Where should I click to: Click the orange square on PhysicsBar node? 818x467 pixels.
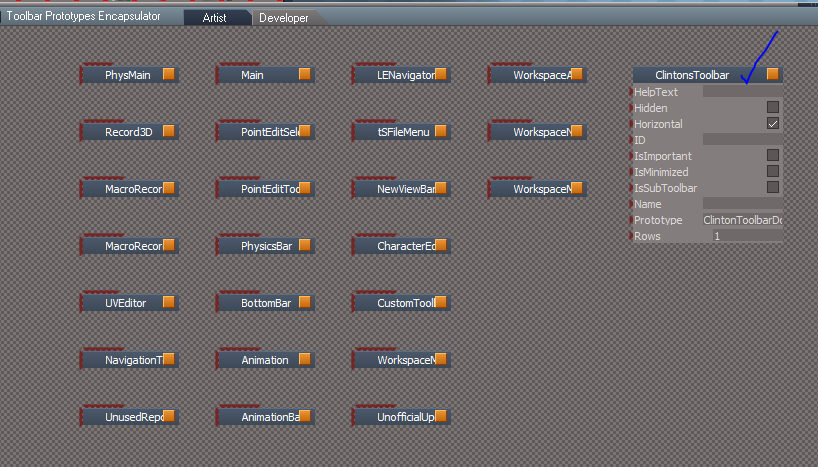point(305,245)
